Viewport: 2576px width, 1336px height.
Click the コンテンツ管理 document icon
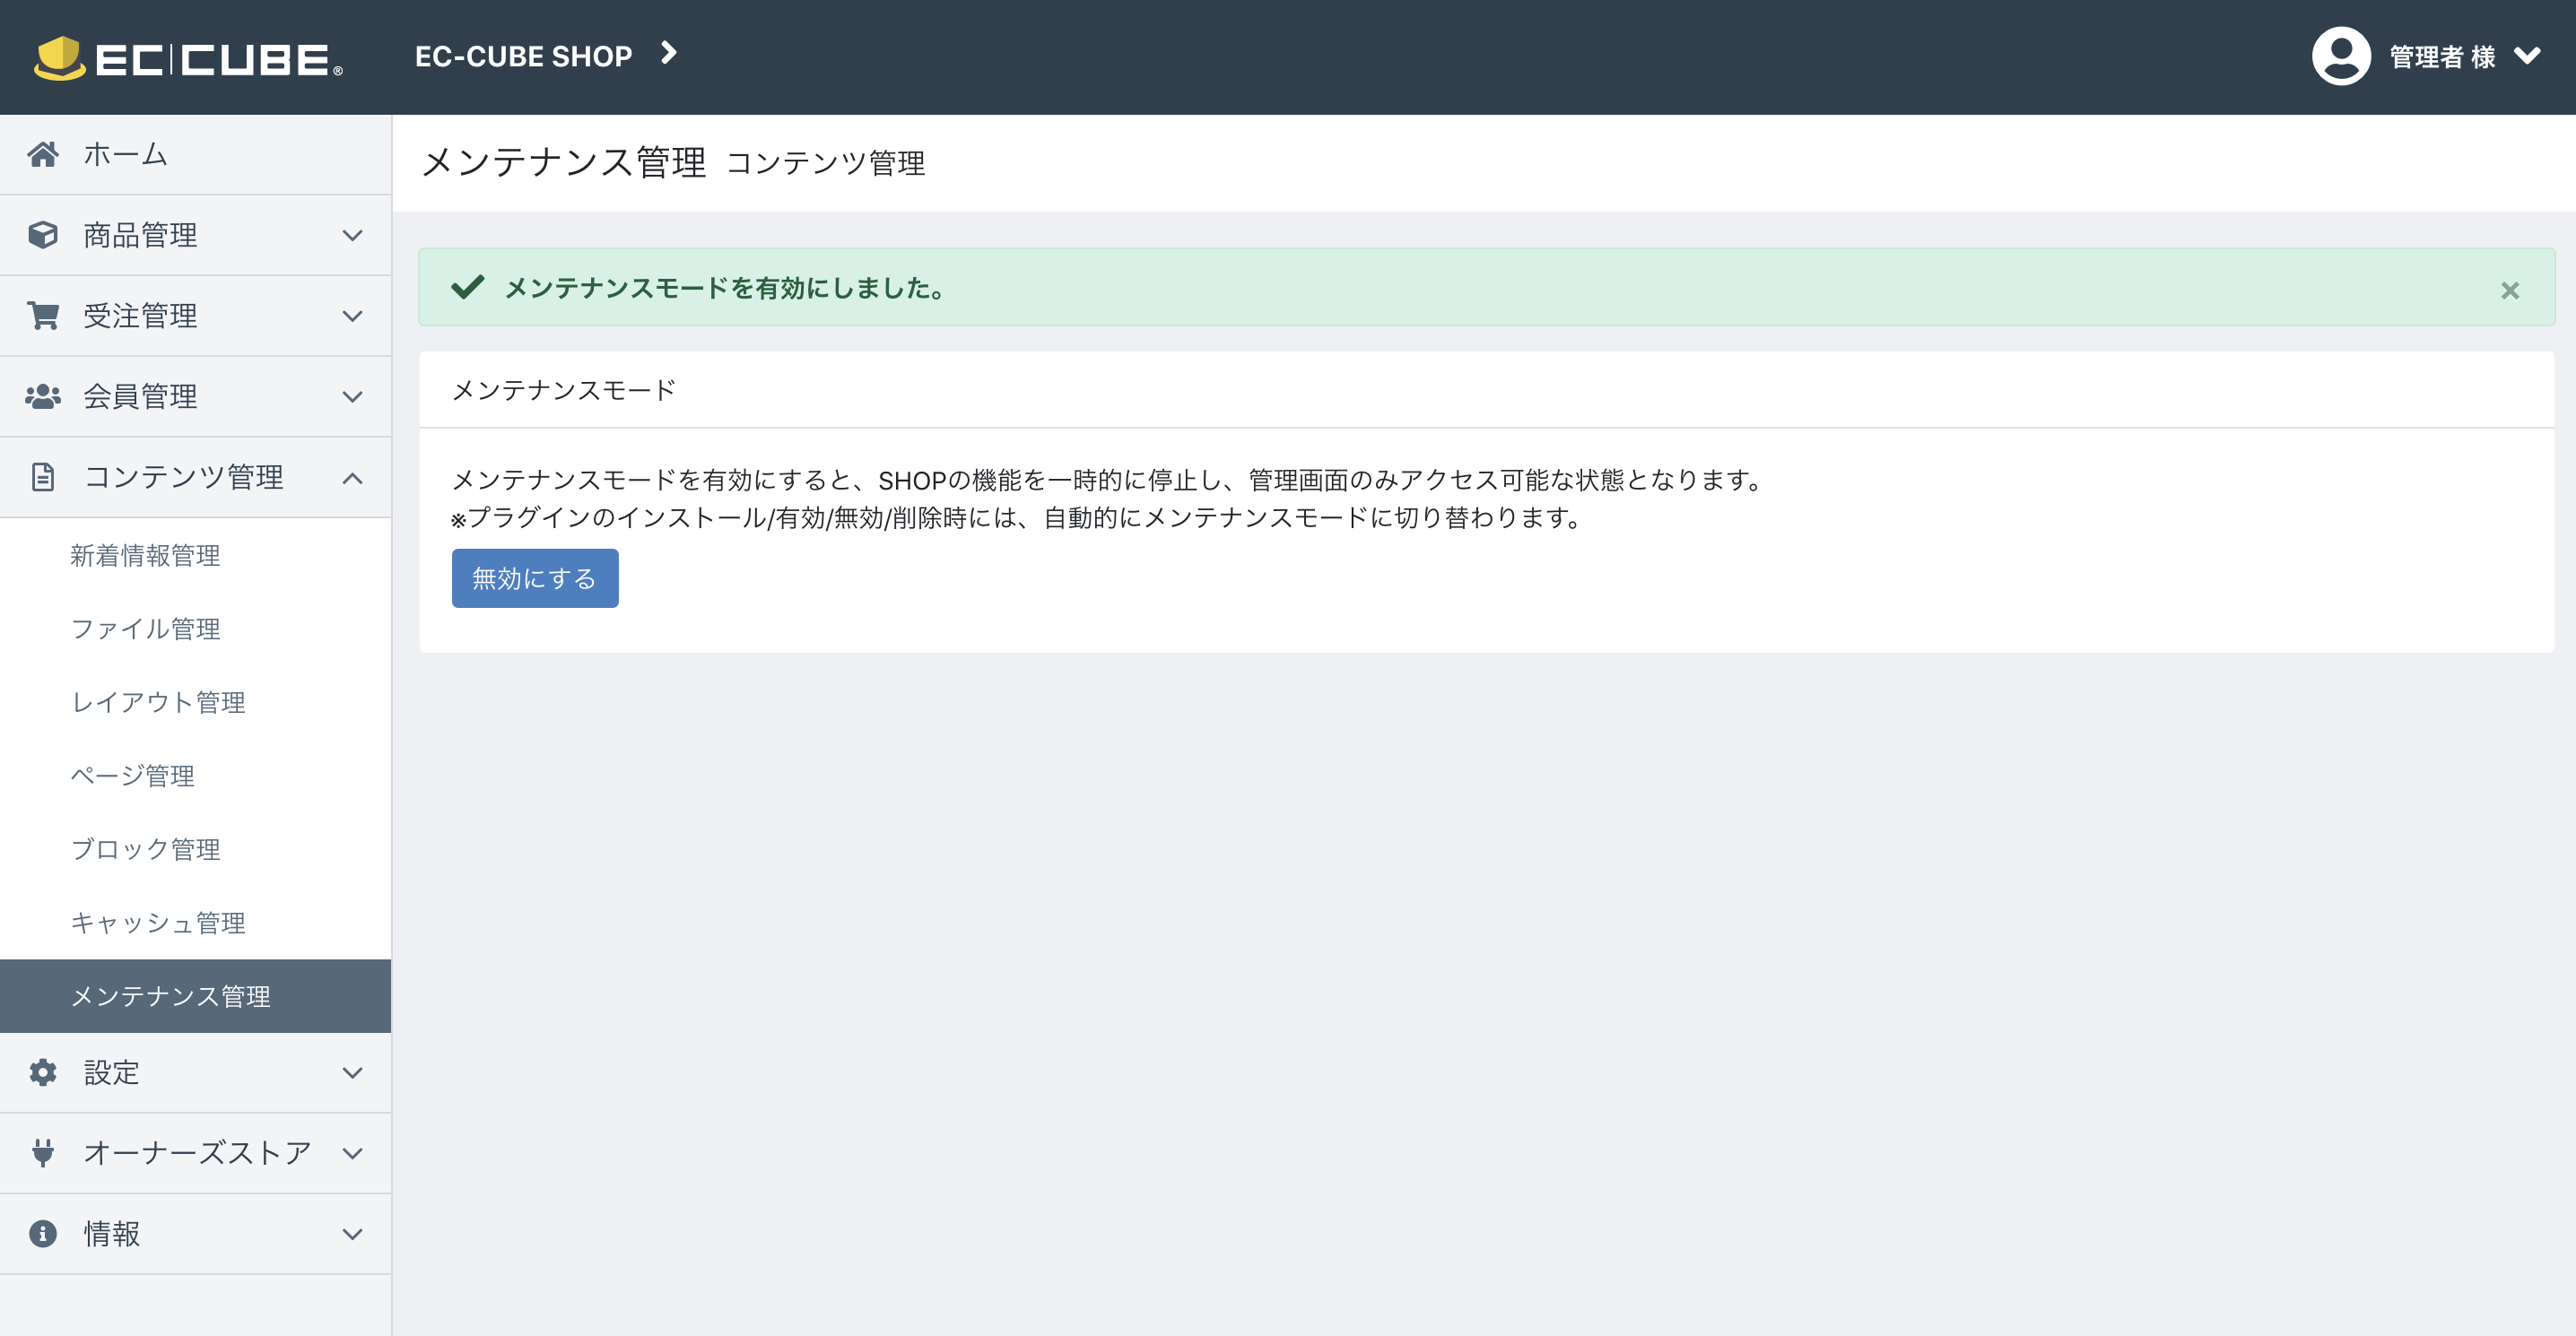tap(44, 477)
